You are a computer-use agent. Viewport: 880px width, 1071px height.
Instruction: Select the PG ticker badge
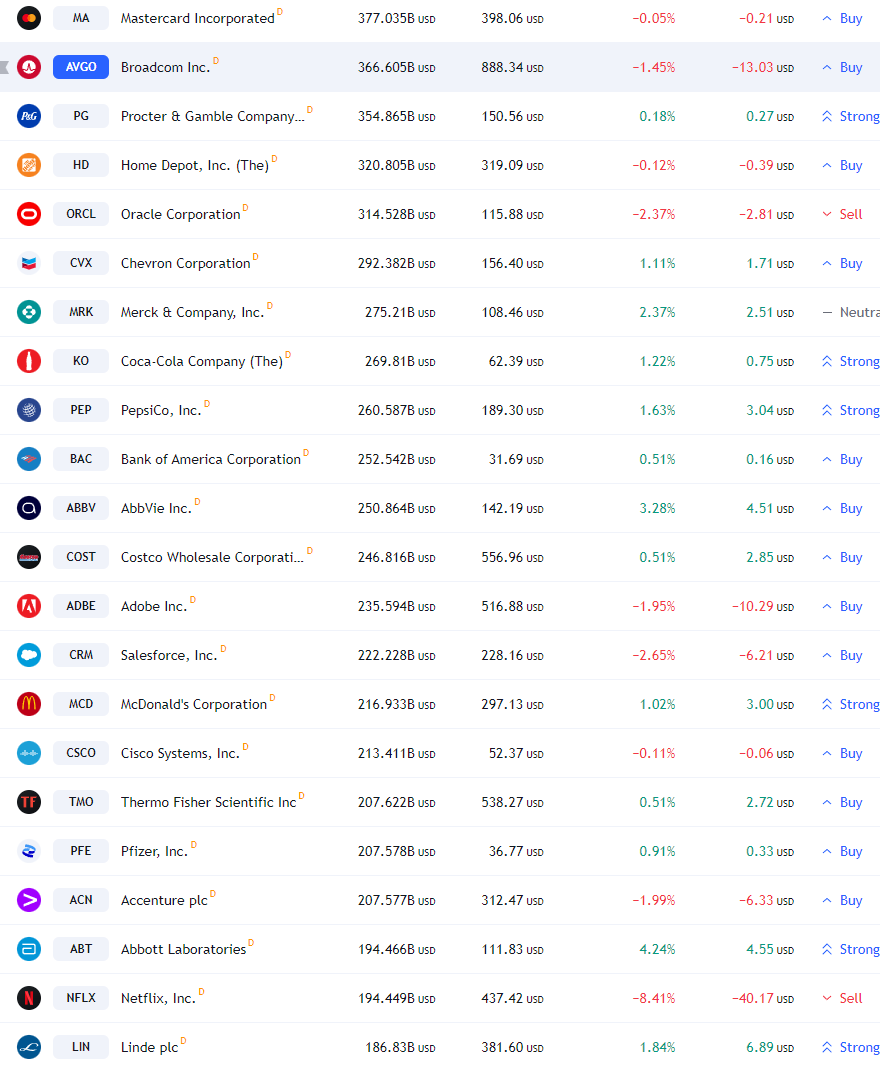pos(81,116)
